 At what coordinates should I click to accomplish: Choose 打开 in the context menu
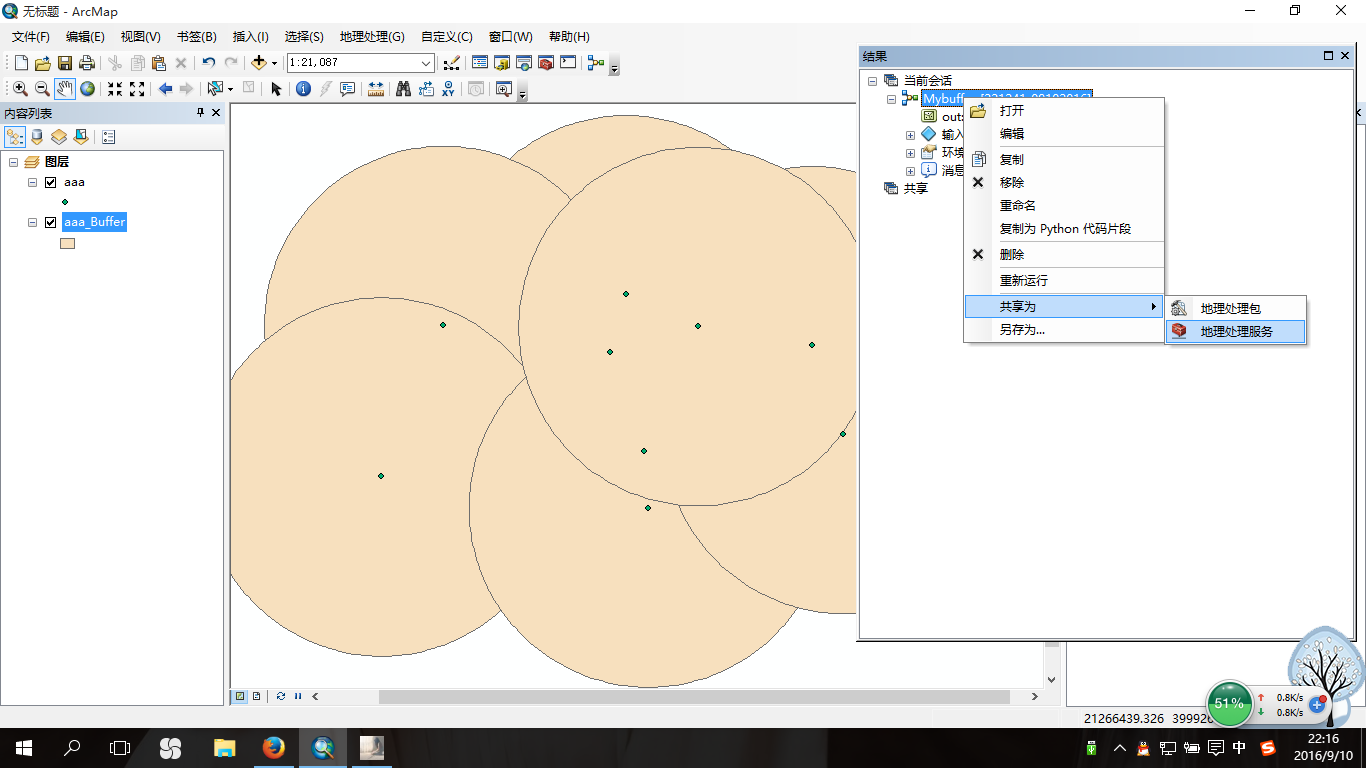1065,110
